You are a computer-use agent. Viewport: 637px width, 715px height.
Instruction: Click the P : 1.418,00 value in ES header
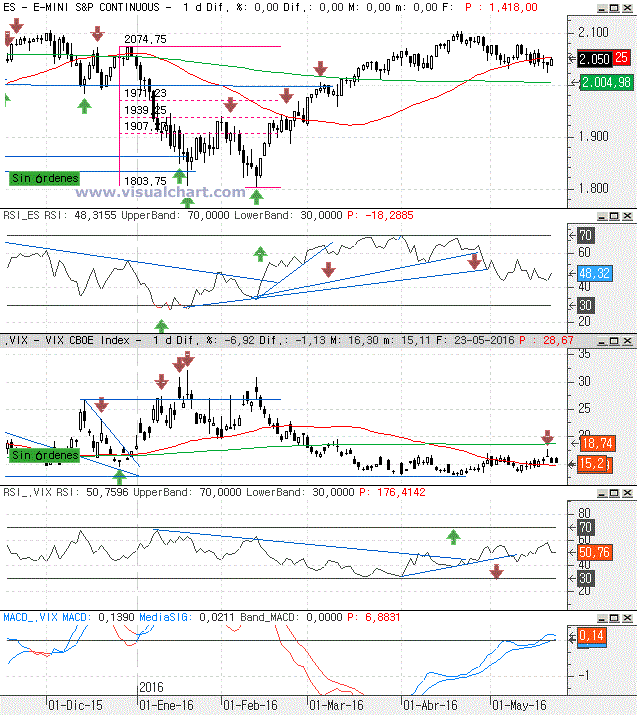coord(502,7)
